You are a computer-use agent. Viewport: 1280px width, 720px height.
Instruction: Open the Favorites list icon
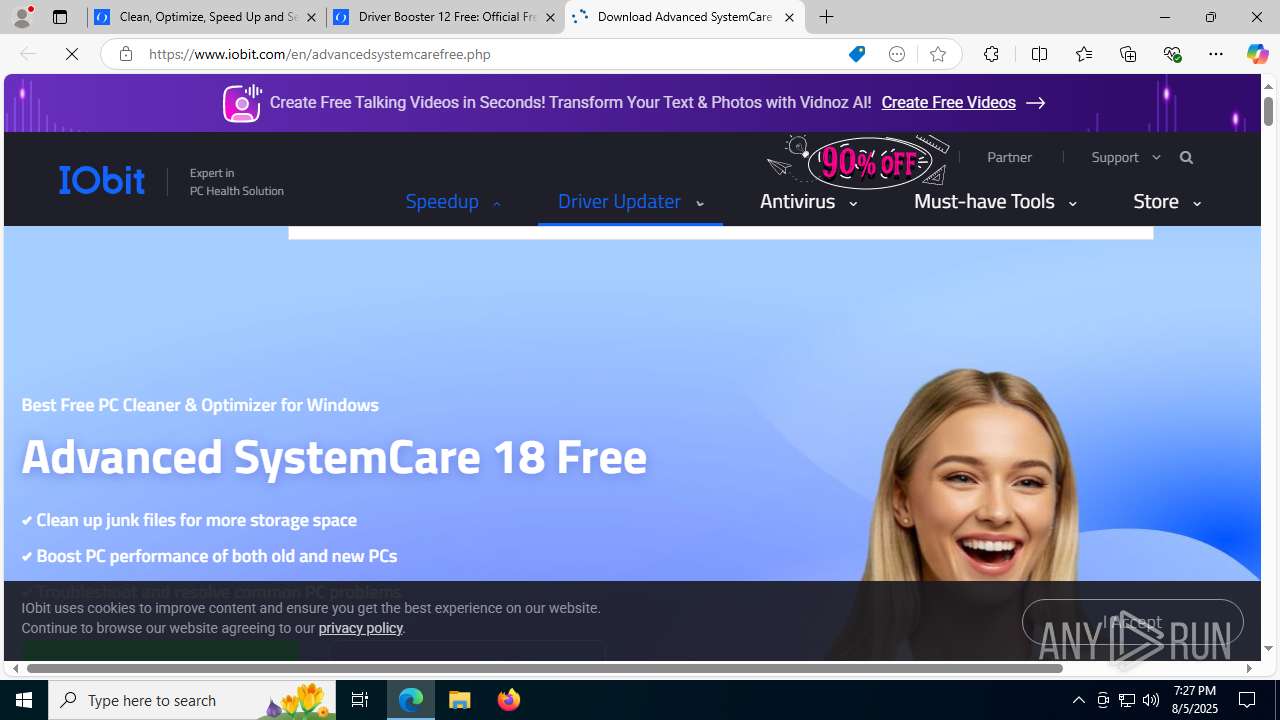1083,54
